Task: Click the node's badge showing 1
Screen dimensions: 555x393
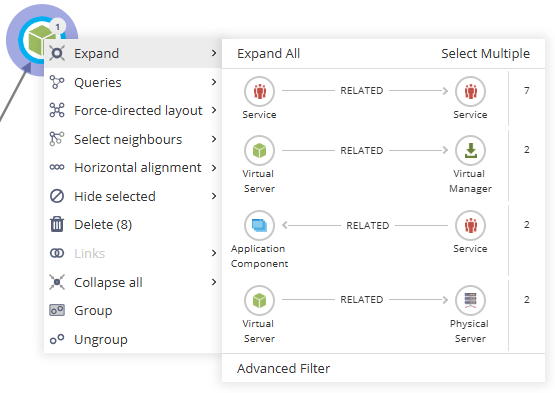Action: tap(58, 27)
